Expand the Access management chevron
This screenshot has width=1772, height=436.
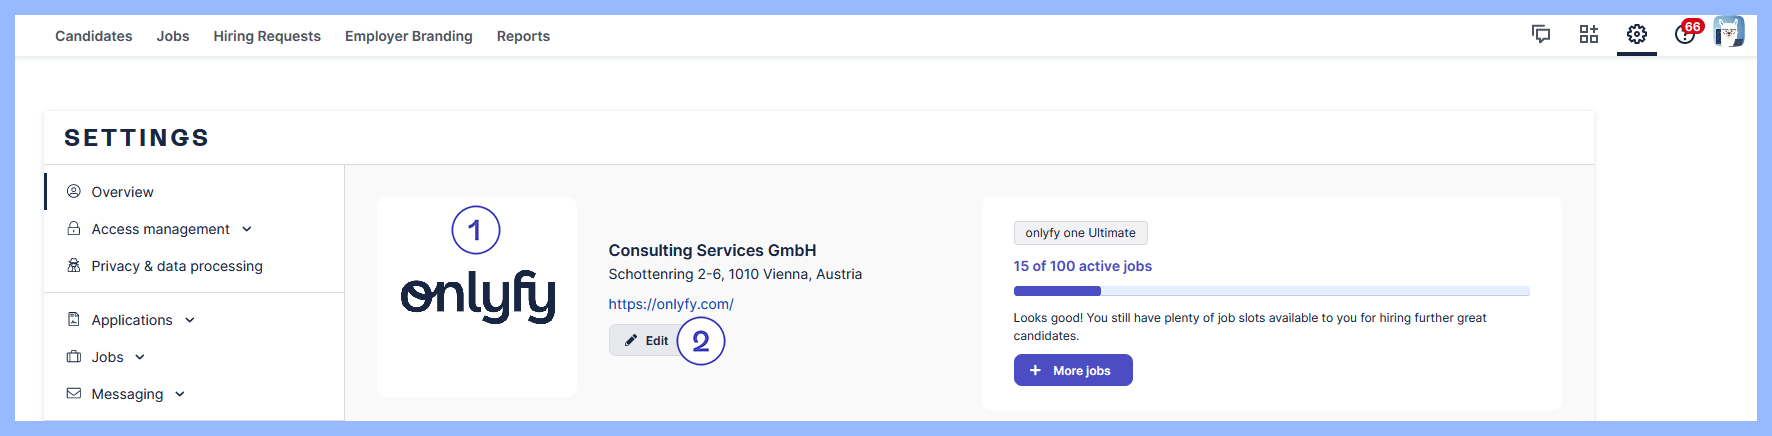(247, 229)
